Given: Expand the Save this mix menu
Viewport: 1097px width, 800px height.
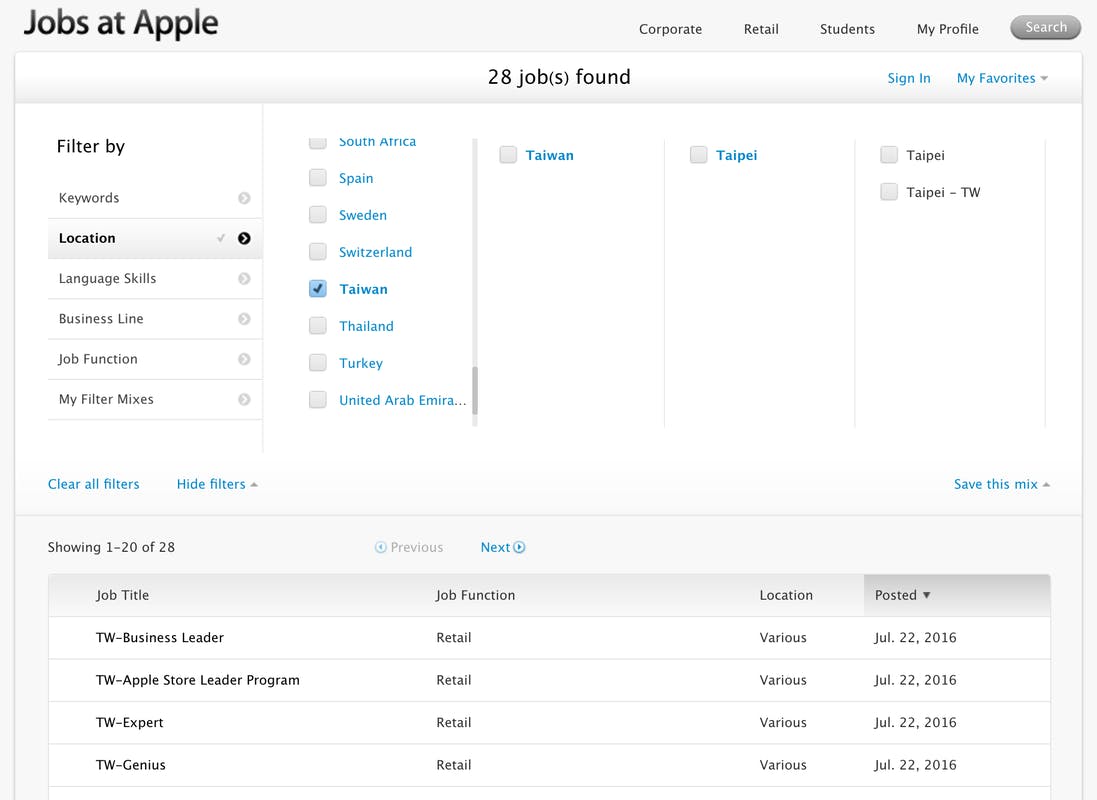Looking at the screenshot, I should tap(1001, 484).
